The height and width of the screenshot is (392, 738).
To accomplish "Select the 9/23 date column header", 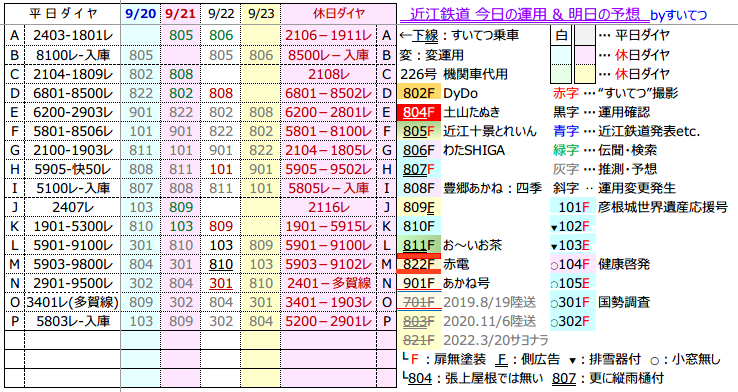I will tap(260, 14).
